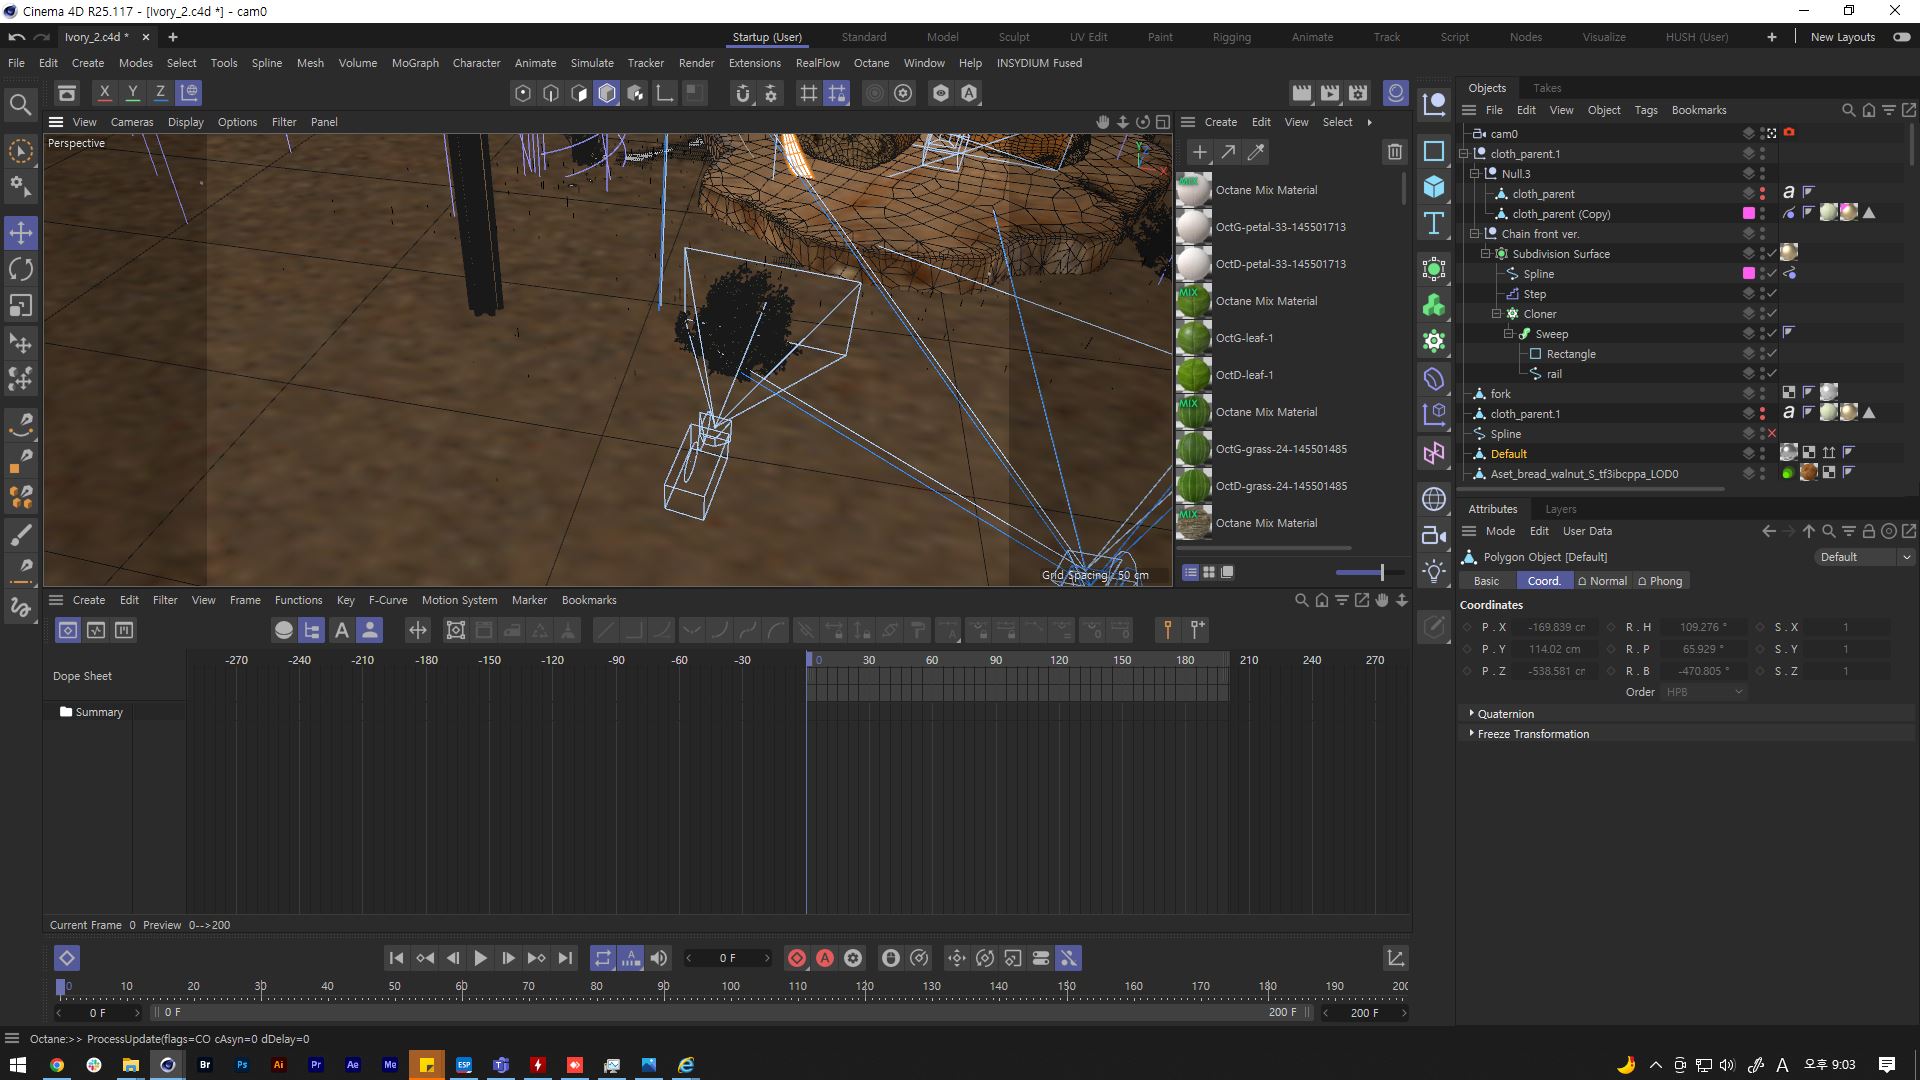Select the Normal radio tab in Attributes
This screenshot has height=1080, width=1920.
coord(1602,581)
